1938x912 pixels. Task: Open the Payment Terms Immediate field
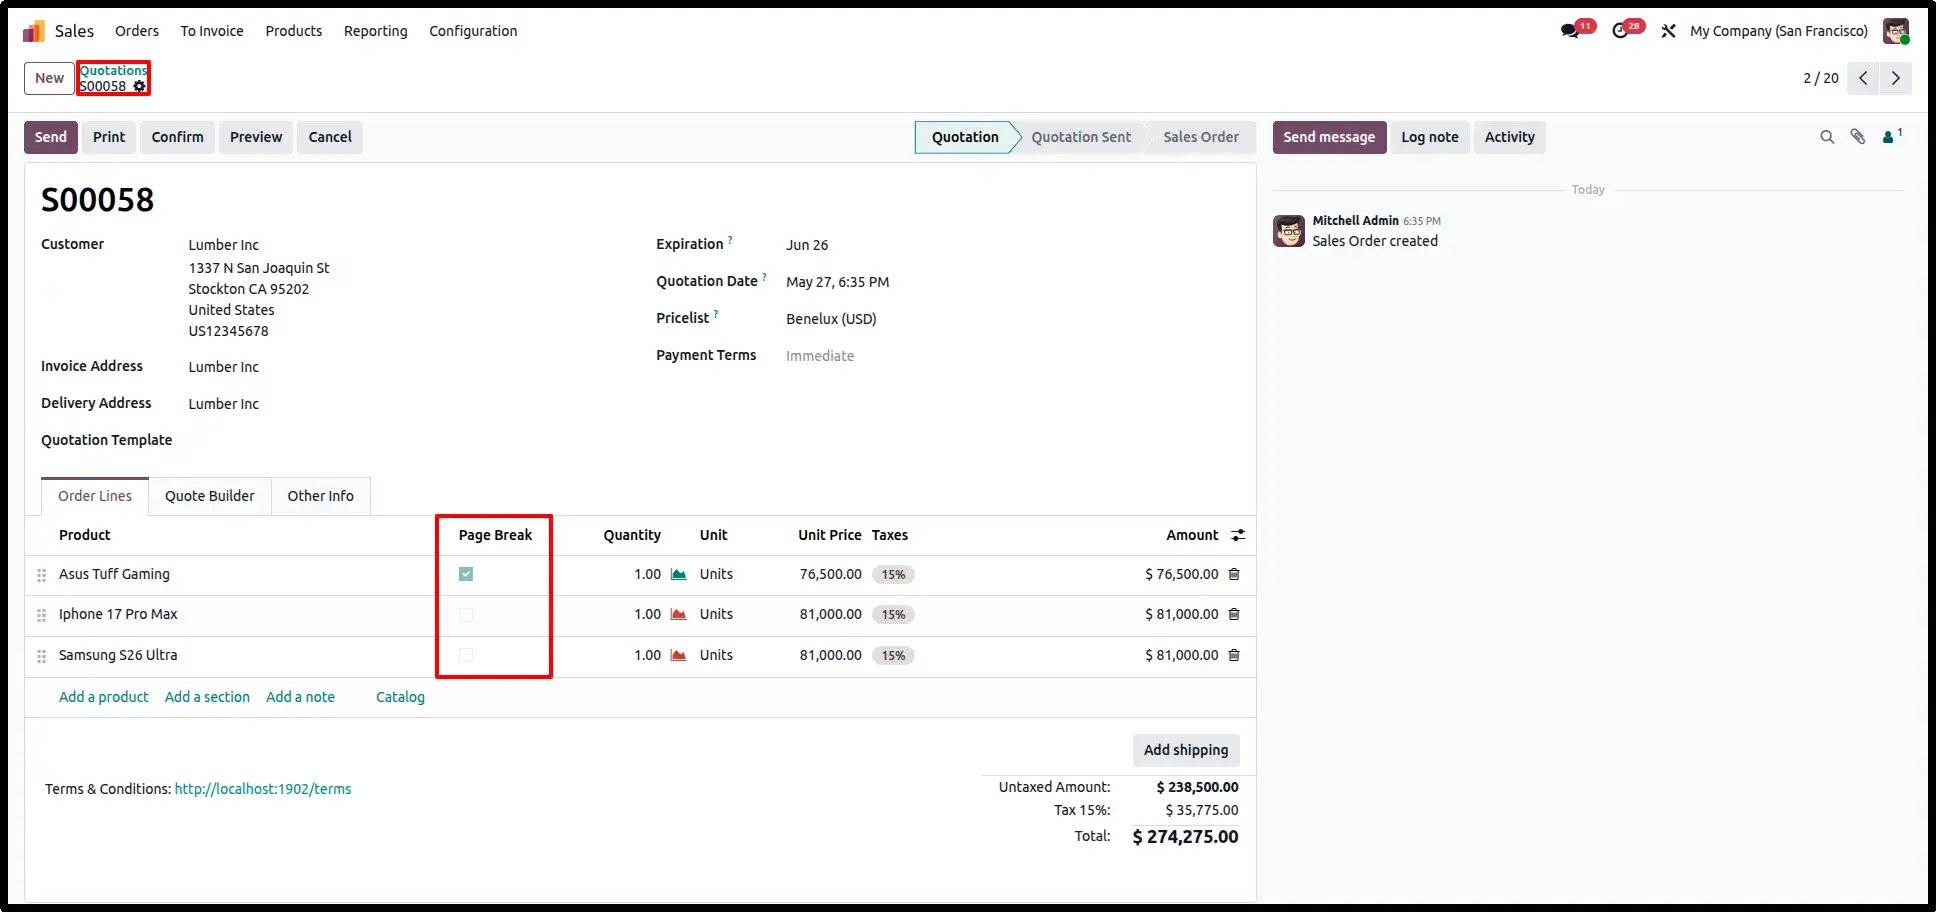point(820,356)
